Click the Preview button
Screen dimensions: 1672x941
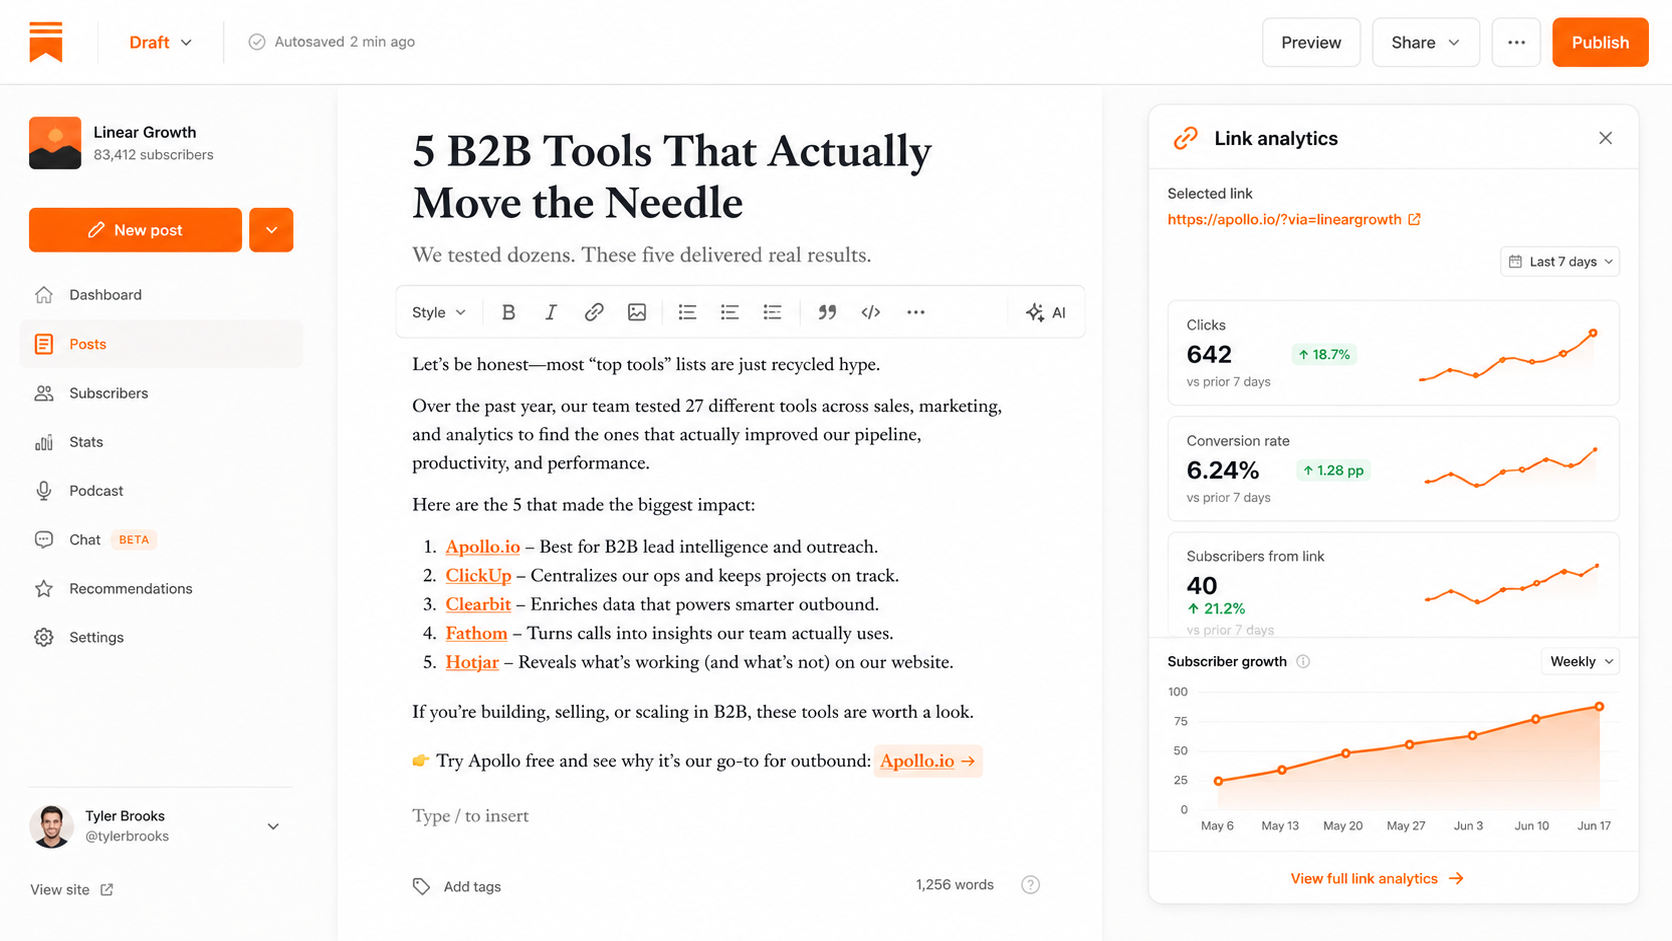click(x=1311, y=42)
